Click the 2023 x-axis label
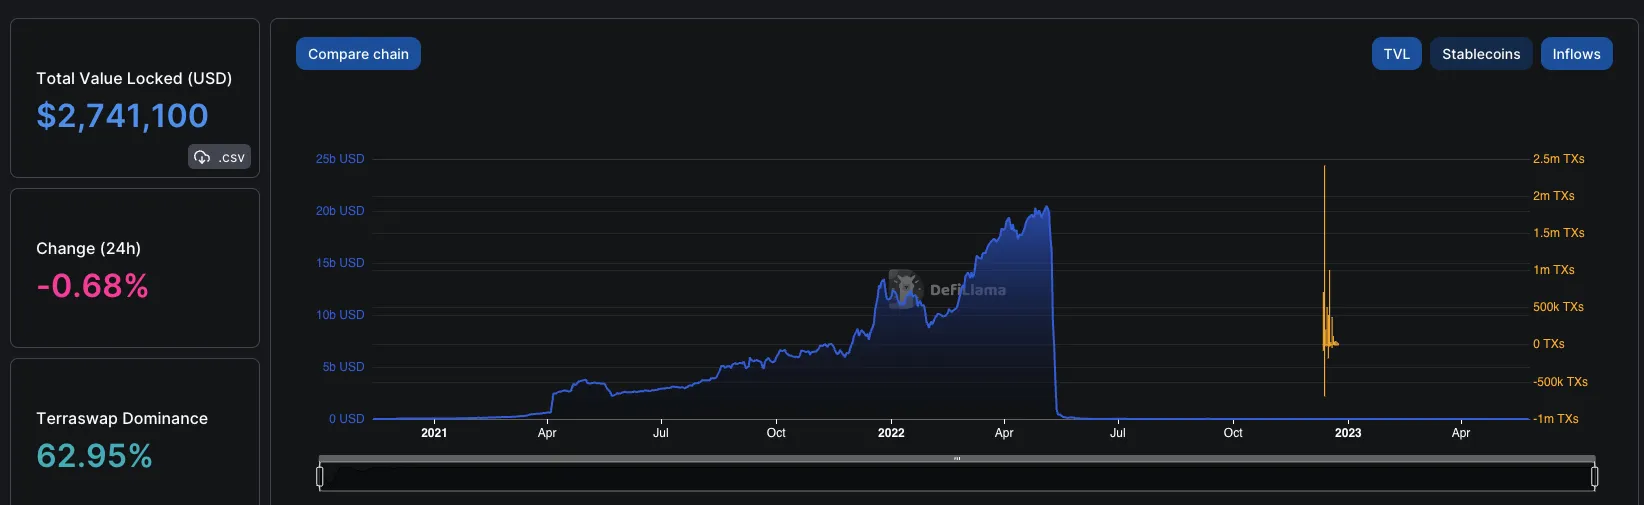 (x=1348, y=433)
